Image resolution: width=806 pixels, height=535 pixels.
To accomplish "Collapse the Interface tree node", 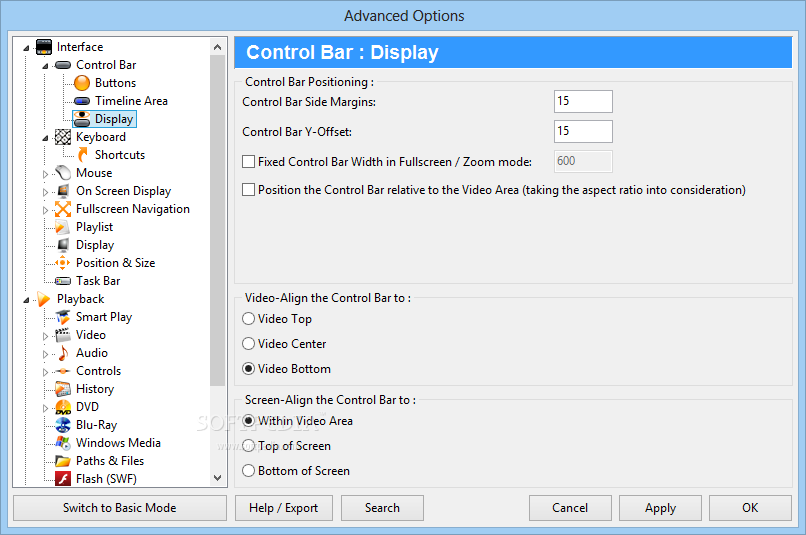I will point(26,48).
